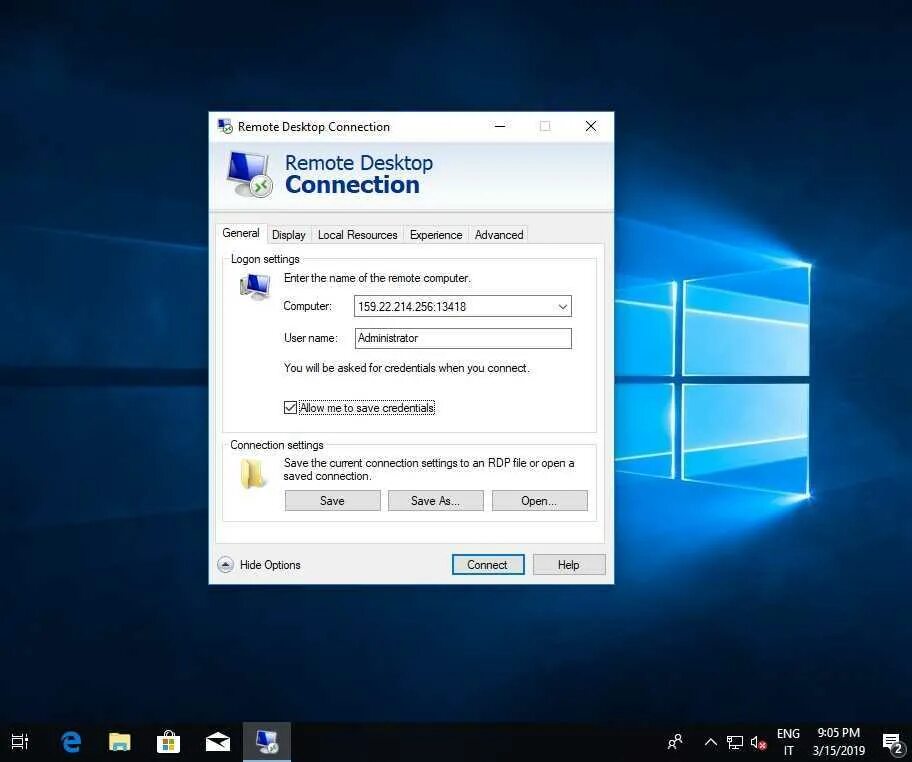Click the Save As... button
This screenshot has width=912, height=762.
(435, 501)
